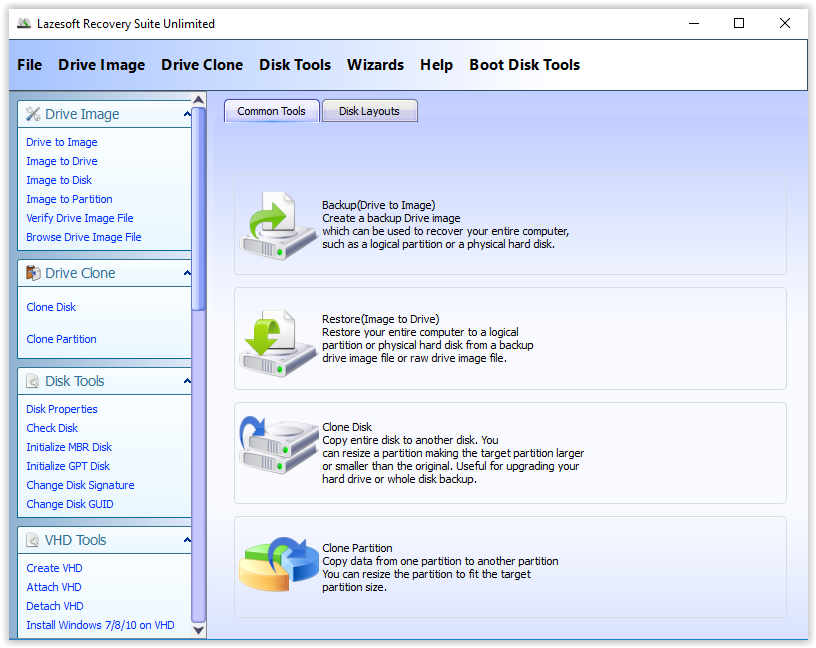
Task: Open Disk Properties
Action: pos(62,409)
